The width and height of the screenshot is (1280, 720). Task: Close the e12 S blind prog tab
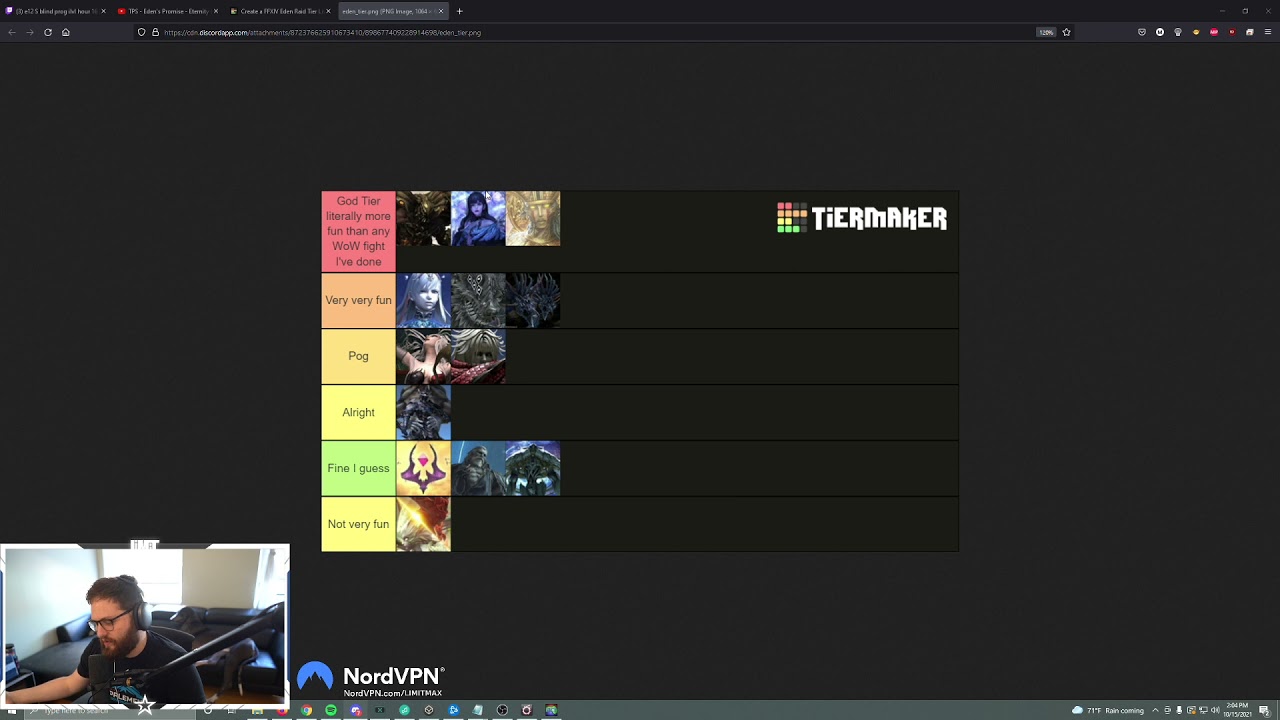tap(103, 11)
